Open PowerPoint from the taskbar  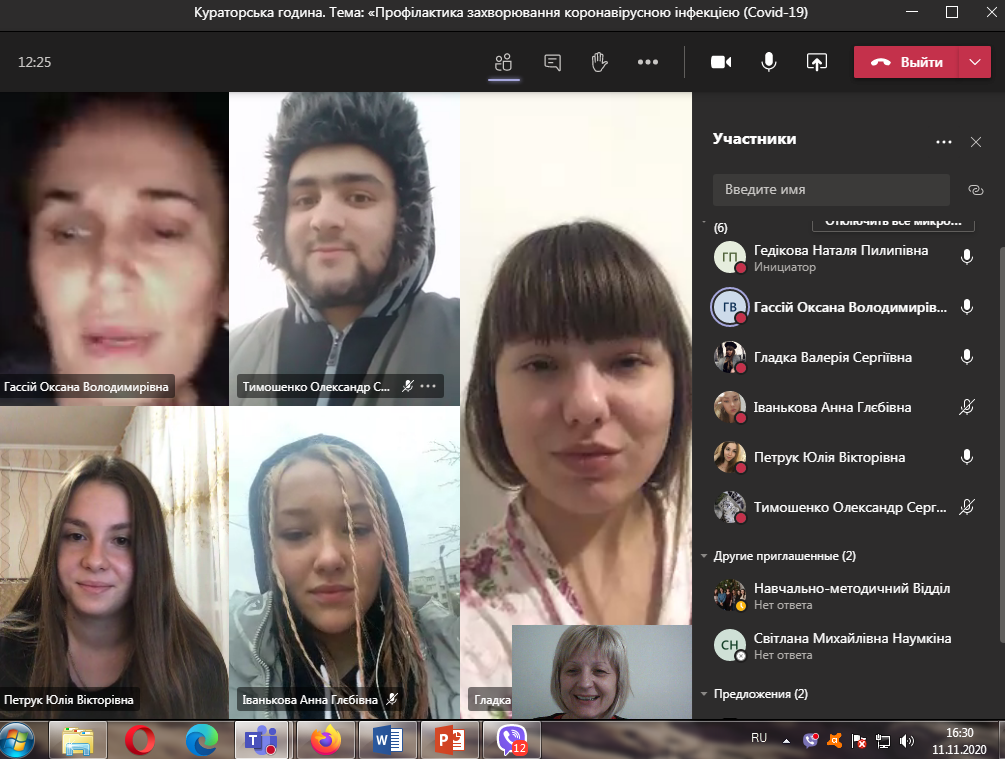pyautogui.click(x=450, y=740)
